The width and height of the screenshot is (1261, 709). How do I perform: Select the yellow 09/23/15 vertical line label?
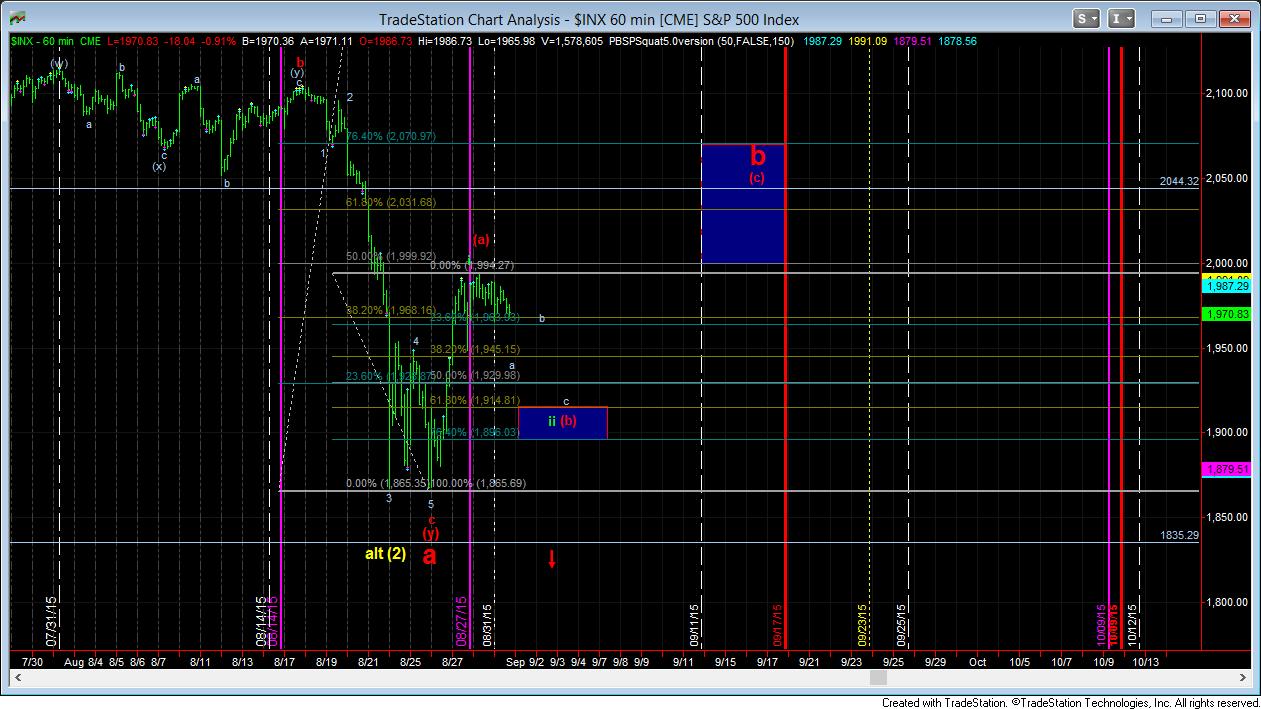click(861, 623)
